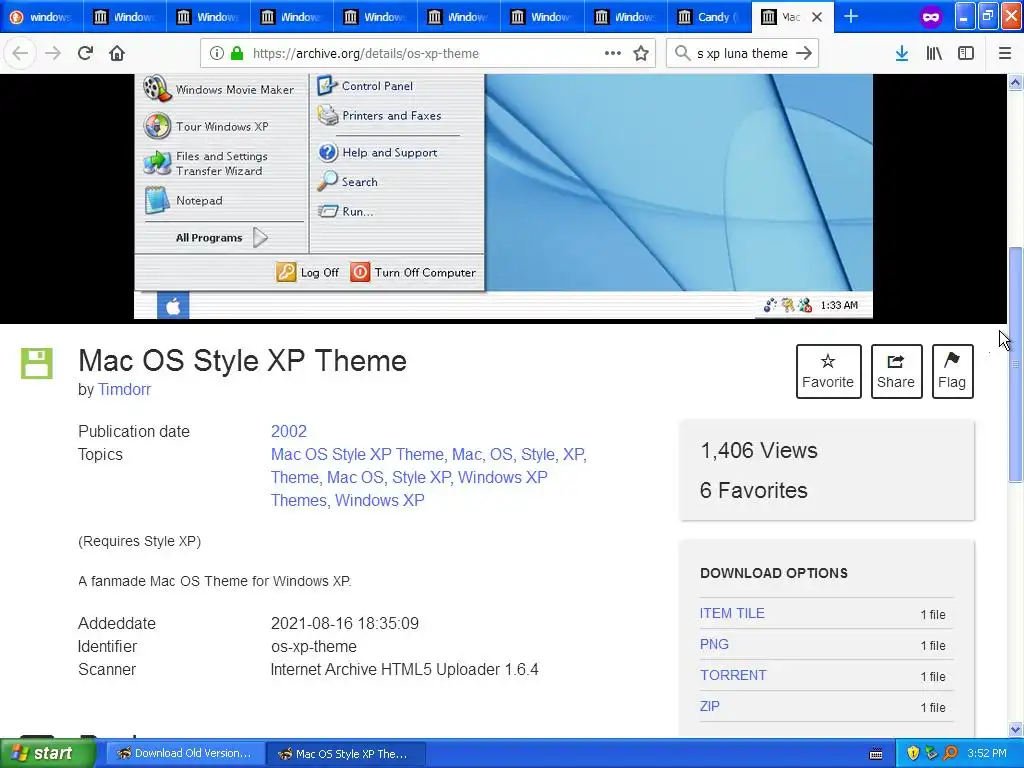Reload the current page
Viewport: 1024px width, 768px height.
point(85,53)
